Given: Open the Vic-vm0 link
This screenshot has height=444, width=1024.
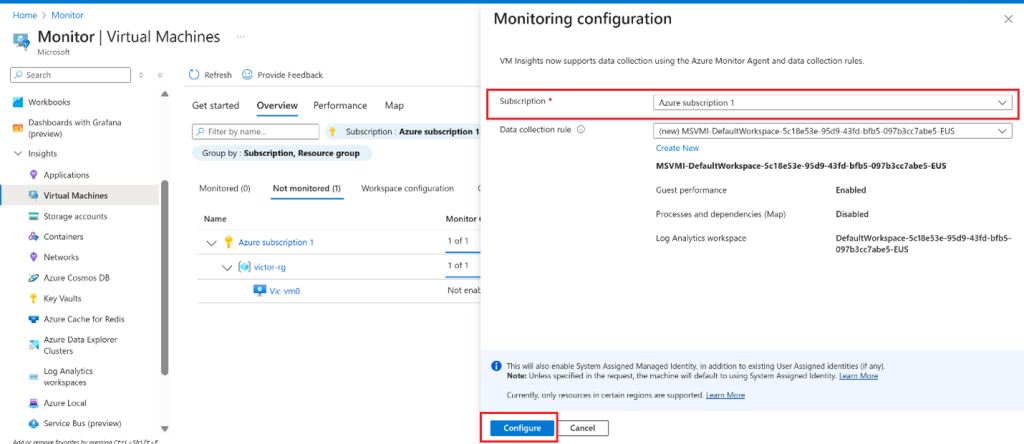Looking at the screenshot, I should pyautogui.click(x=285, y=291).
